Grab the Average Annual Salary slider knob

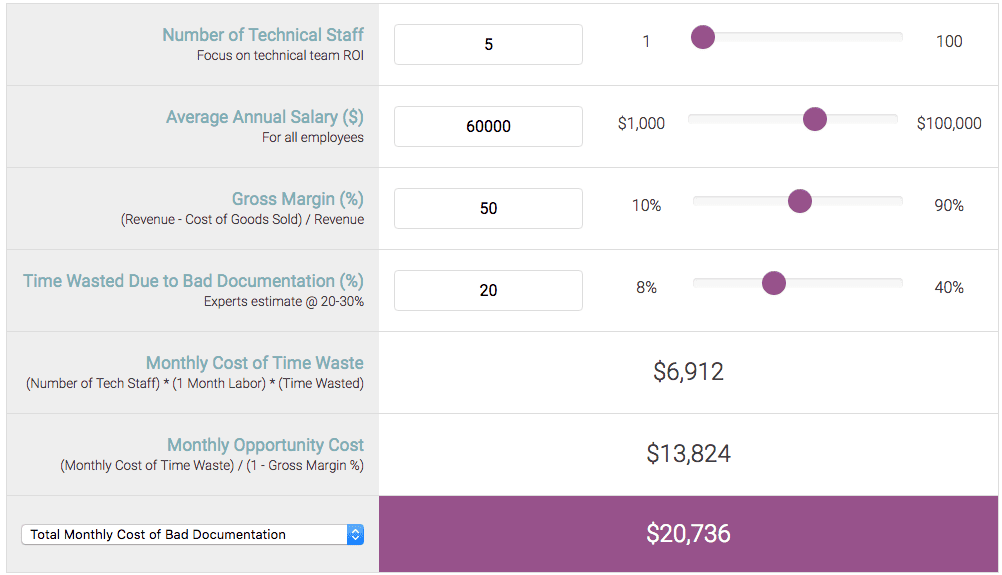click(815, 120)
